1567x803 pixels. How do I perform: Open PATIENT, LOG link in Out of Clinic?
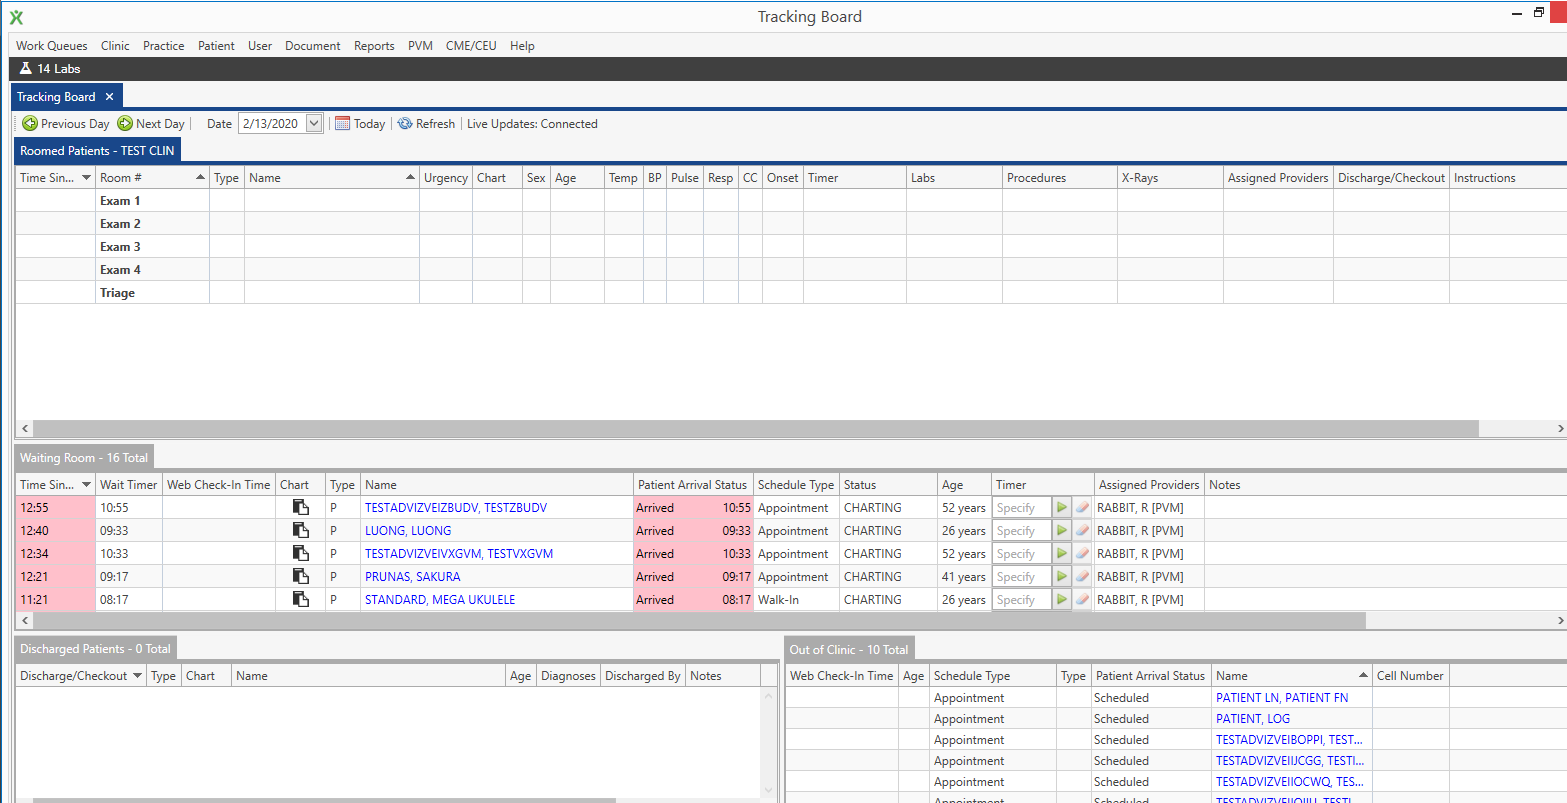[1253, 719]
